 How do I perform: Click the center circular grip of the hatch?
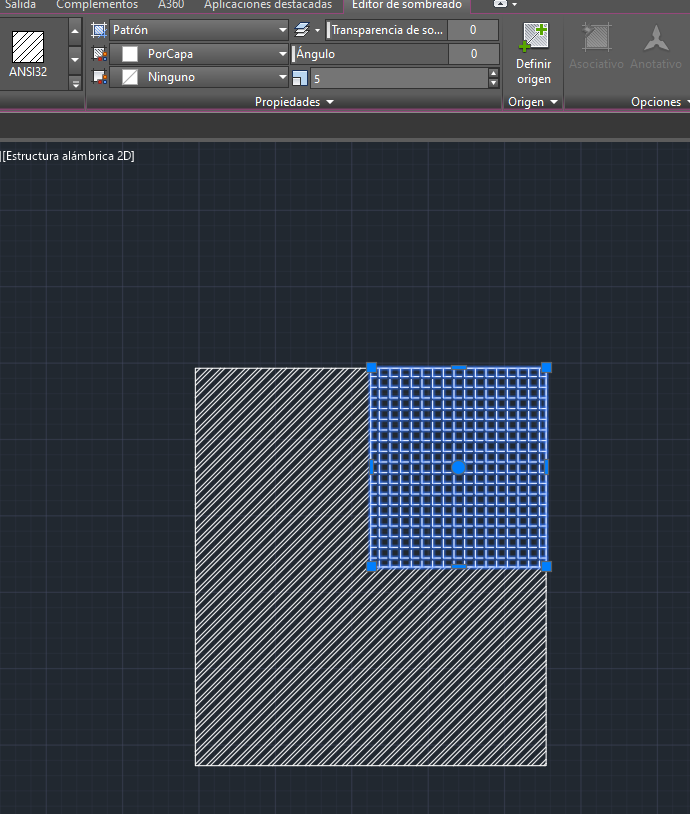[459, 467]
